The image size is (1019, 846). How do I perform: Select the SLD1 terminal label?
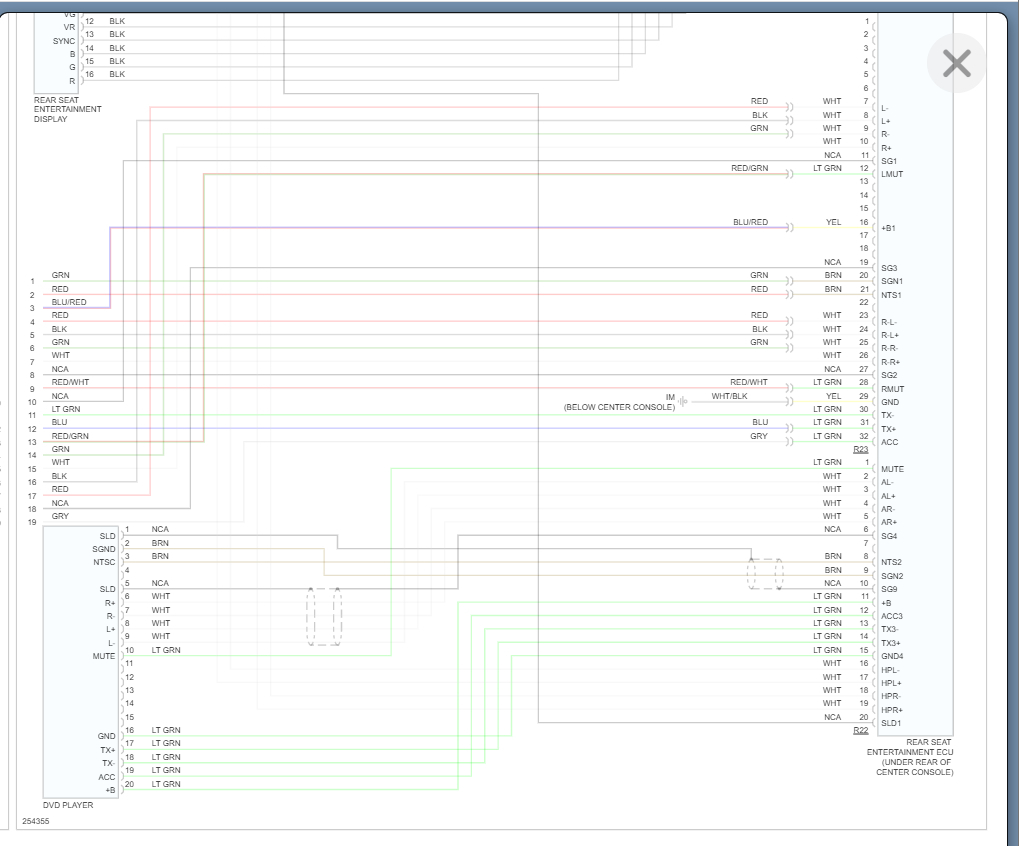(x=891, y=723)
